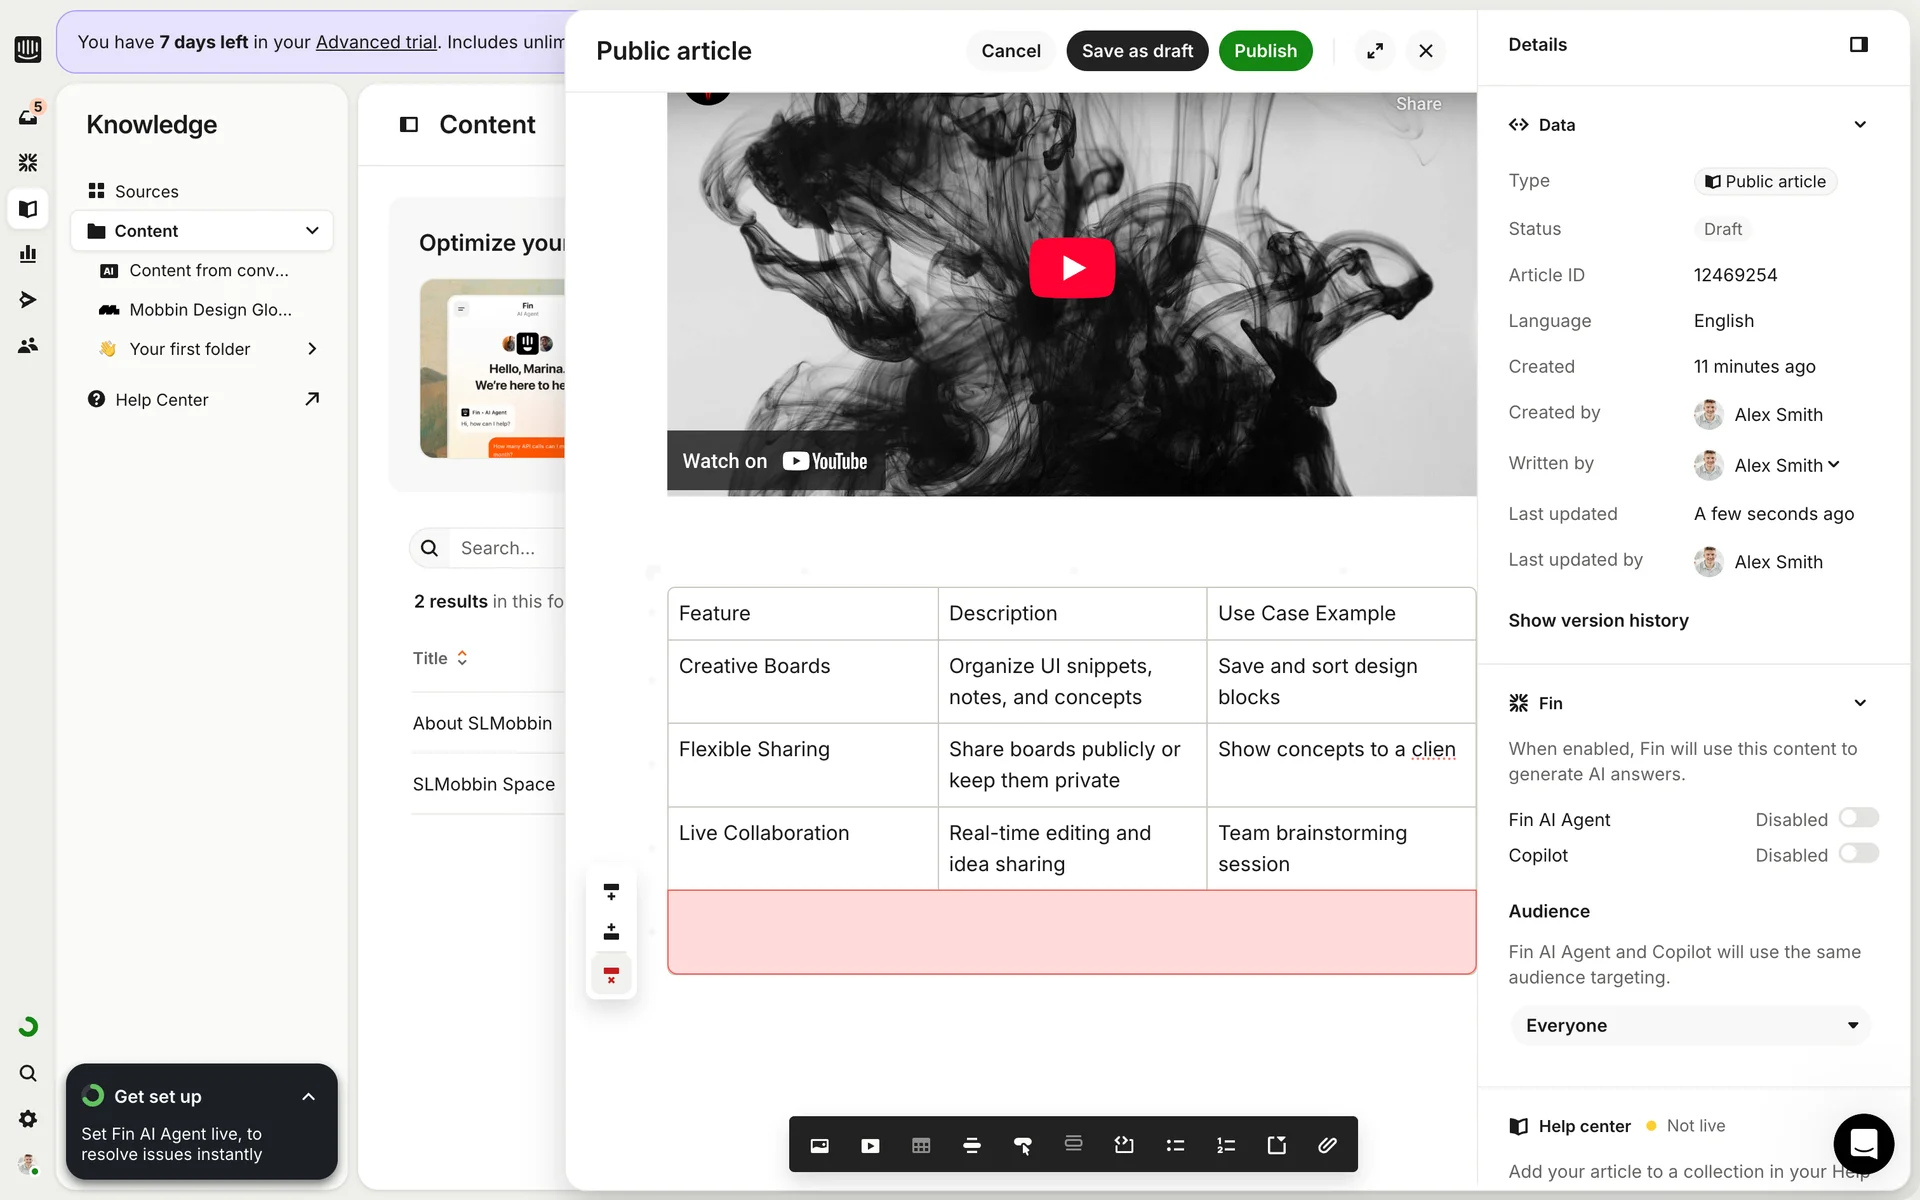Screen dimensions: 1920x1200
Task: Add a bulleted list
Action: [x=1175, y=1145]
